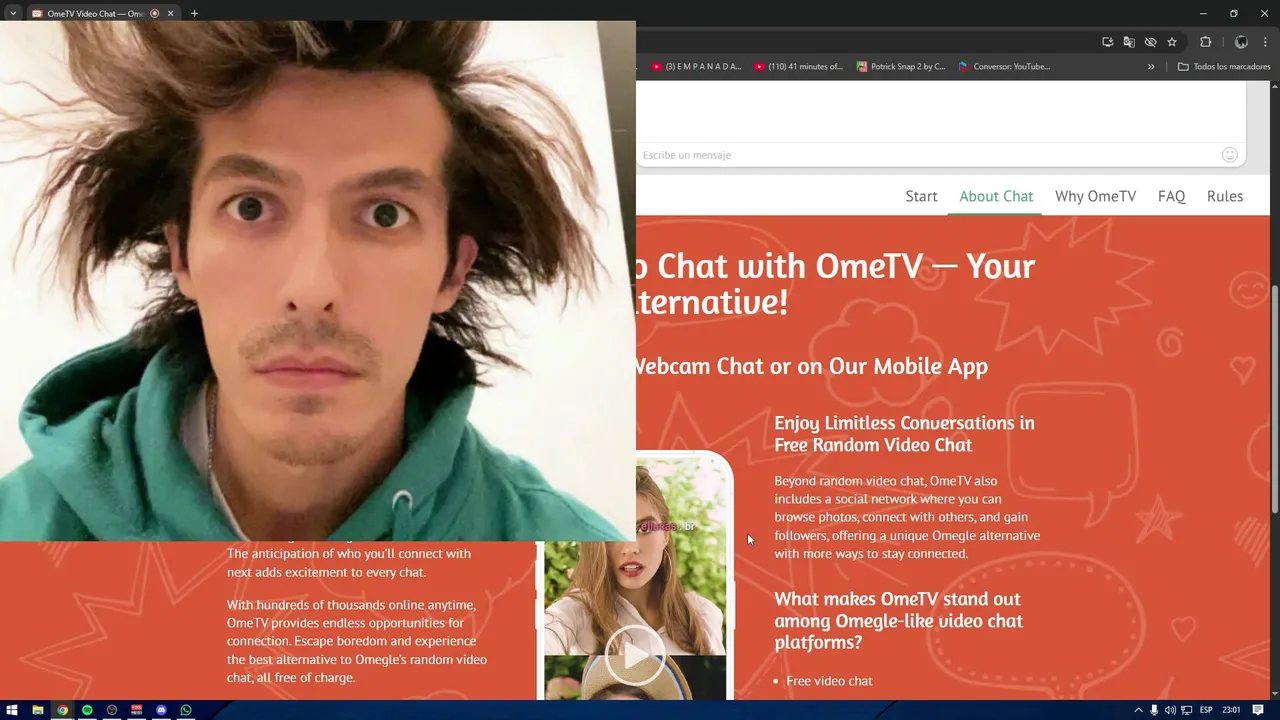
Task: Click the crossed-out eye tracking protection icon
Action: 1150,42
